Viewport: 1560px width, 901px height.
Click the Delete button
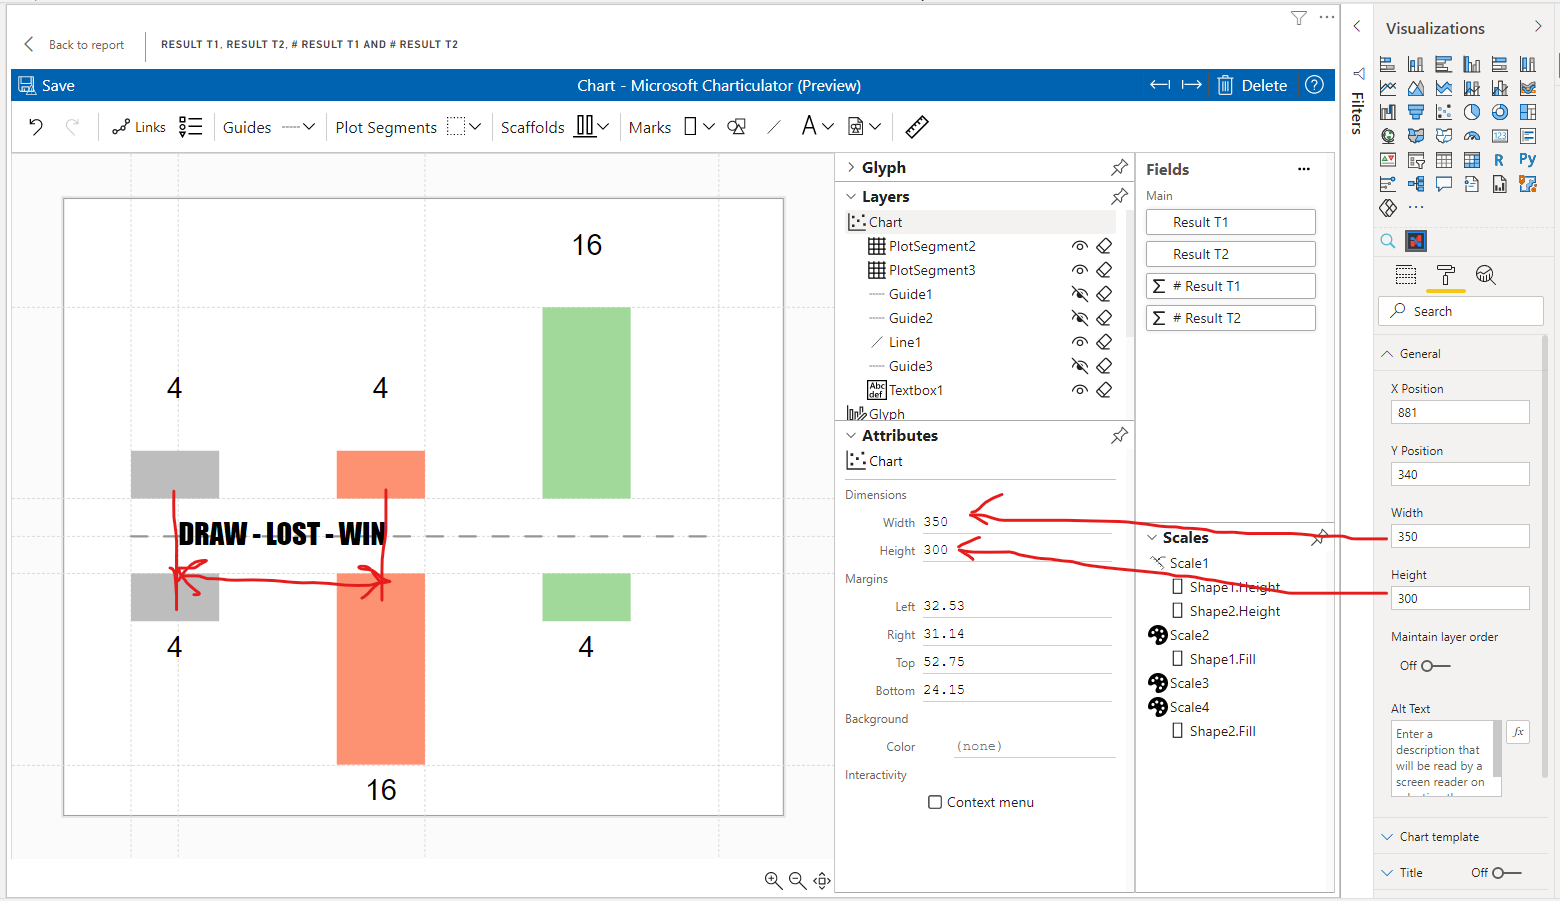click(1252, 85)
